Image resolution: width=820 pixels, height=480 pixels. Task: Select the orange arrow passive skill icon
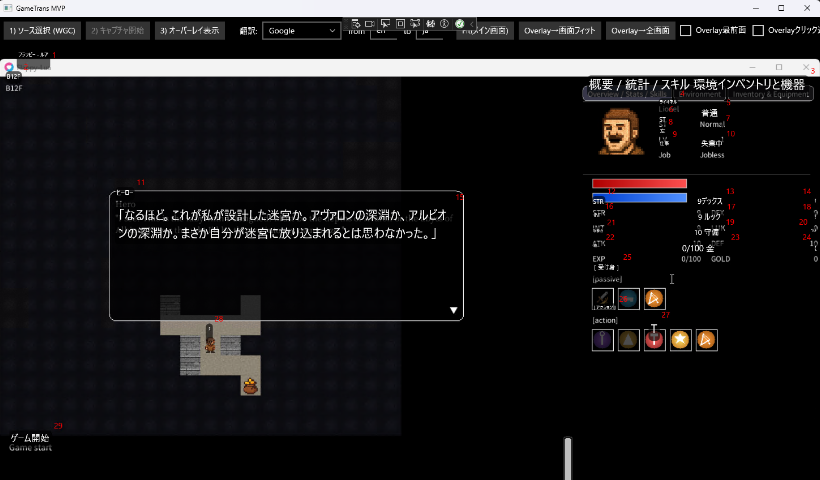[654, 298]
